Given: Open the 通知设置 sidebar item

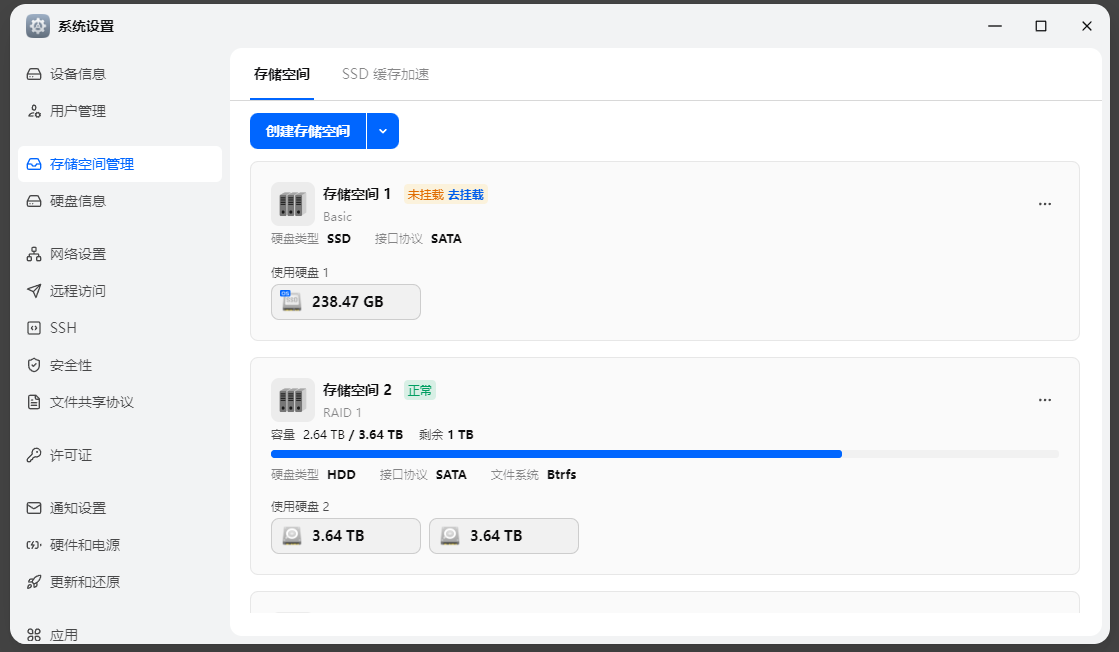Looking at the screenshot, I should (78, 508).
